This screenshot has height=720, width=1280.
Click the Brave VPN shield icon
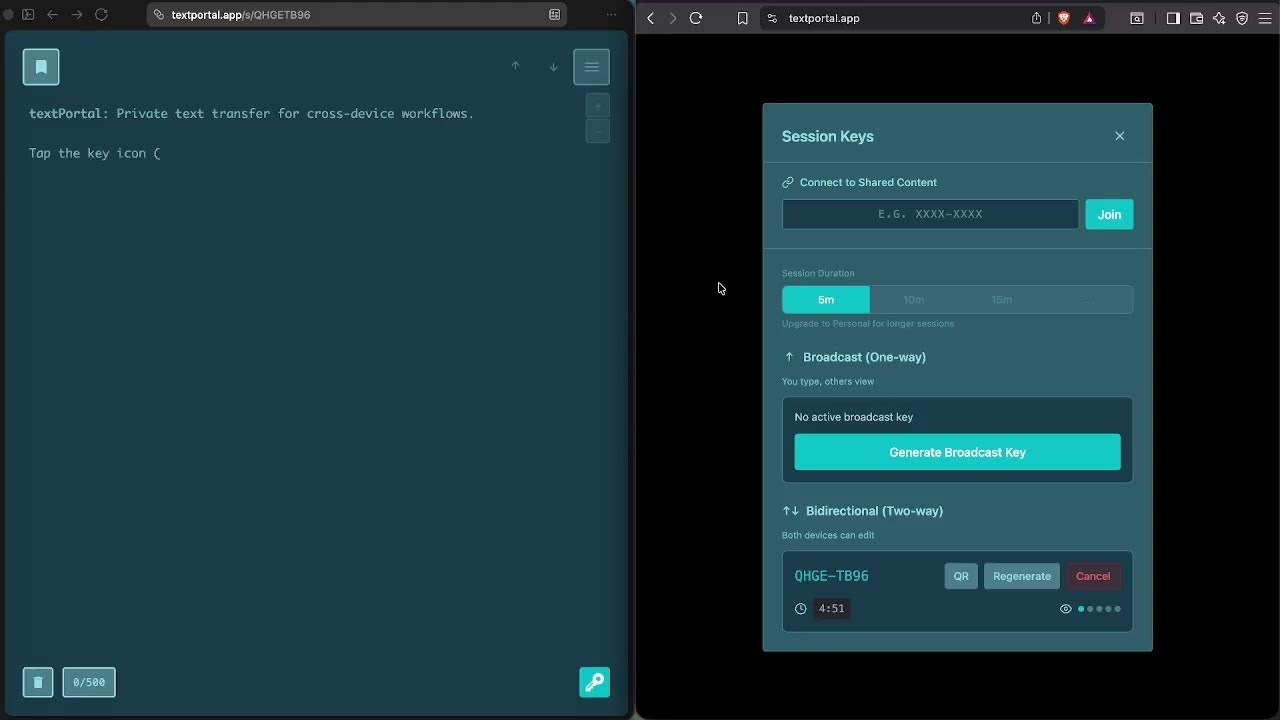pos(1242,18)
